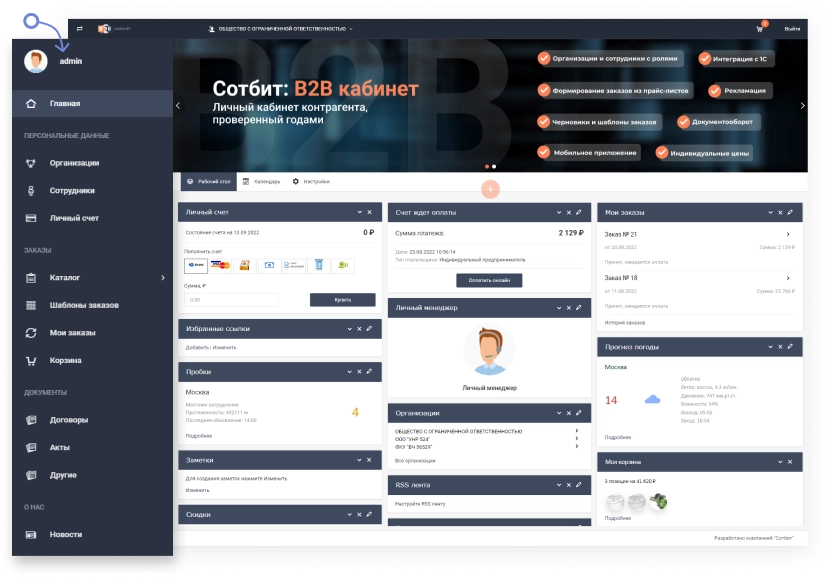Open the organization selector dropdown in top bar

coord(281,29)
